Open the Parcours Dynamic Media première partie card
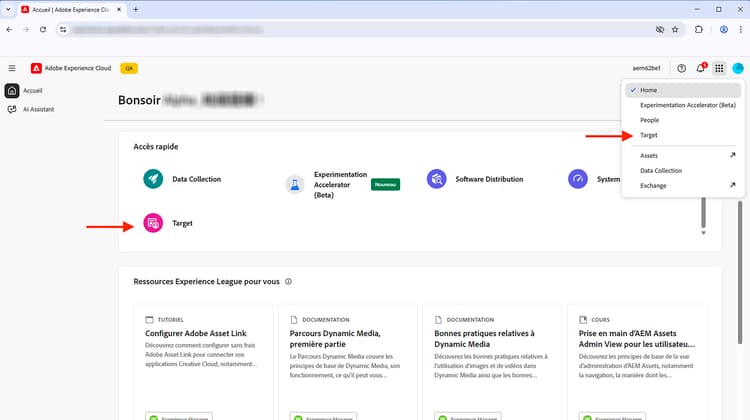The height and width of the screenshot is (420, 750). [x=348, y=362]
